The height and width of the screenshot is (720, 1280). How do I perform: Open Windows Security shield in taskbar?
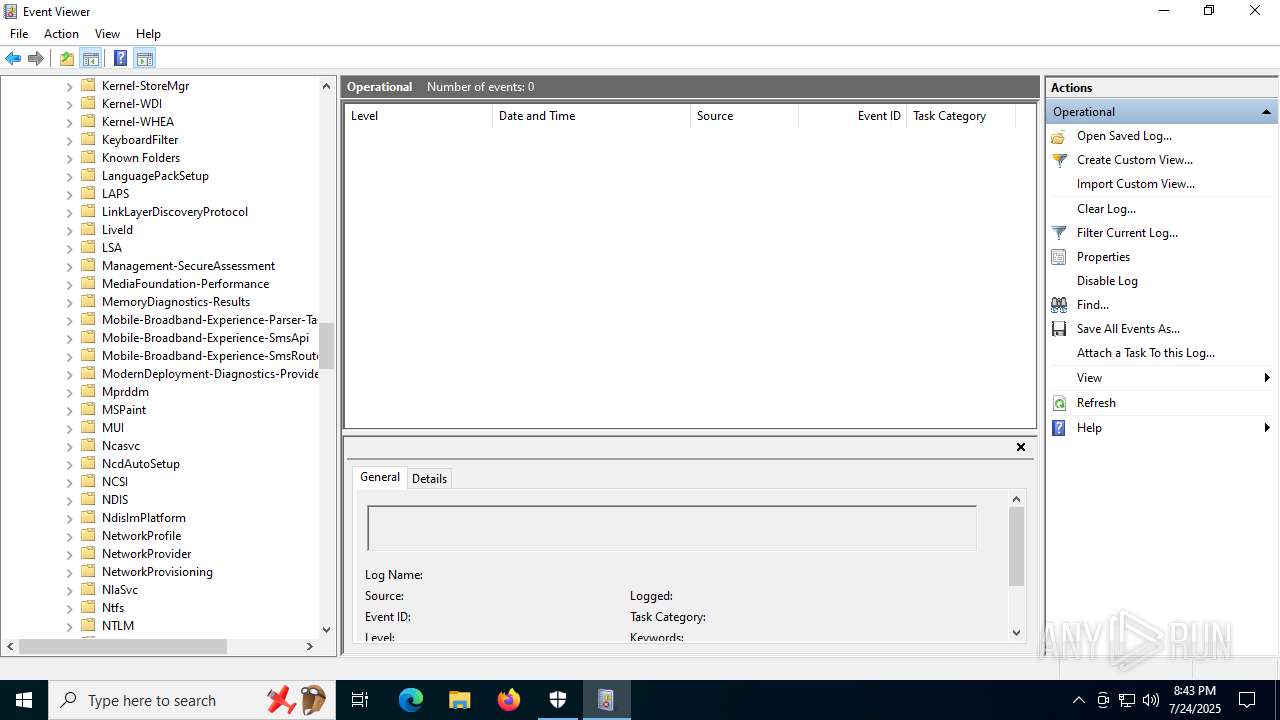pyautogui.click(x=558, y=700)
